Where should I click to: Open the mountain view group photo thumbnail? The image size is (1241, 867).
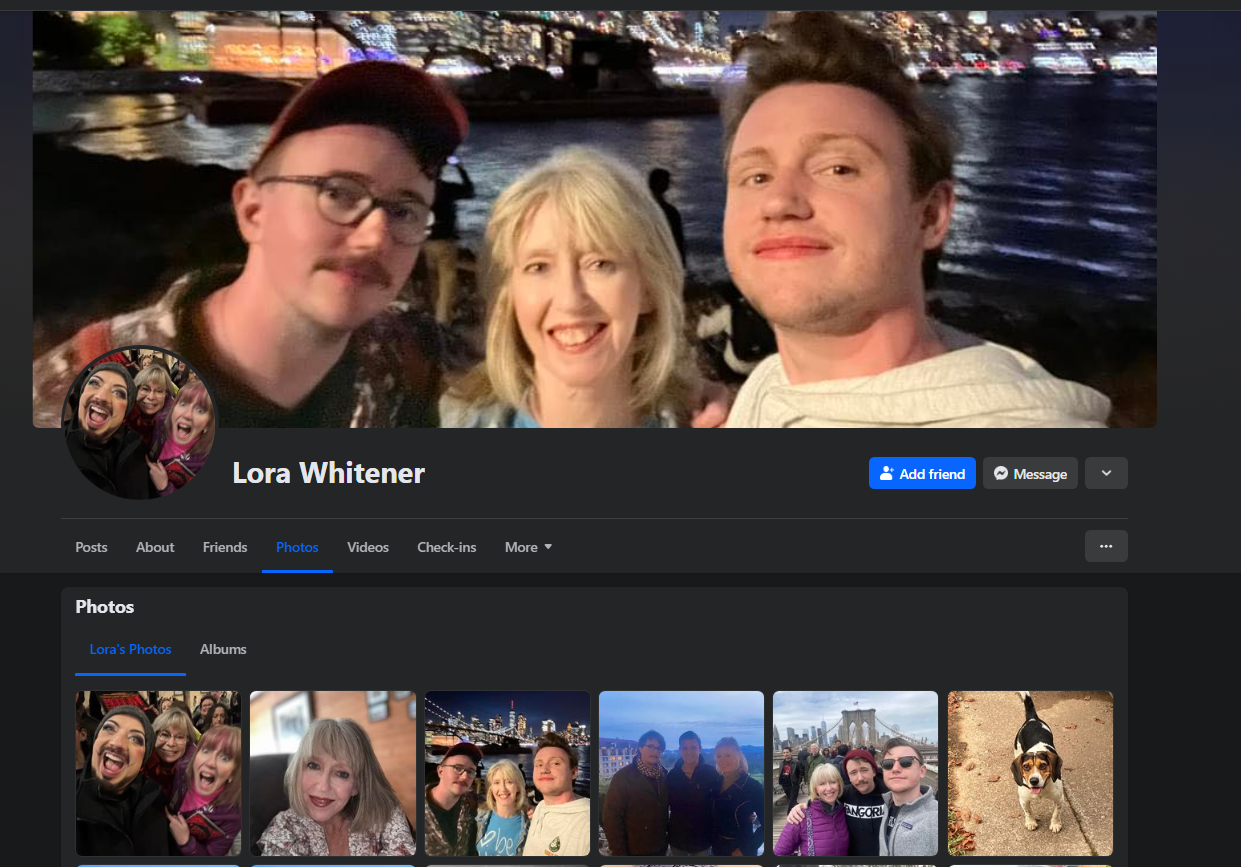pos(681,773)
